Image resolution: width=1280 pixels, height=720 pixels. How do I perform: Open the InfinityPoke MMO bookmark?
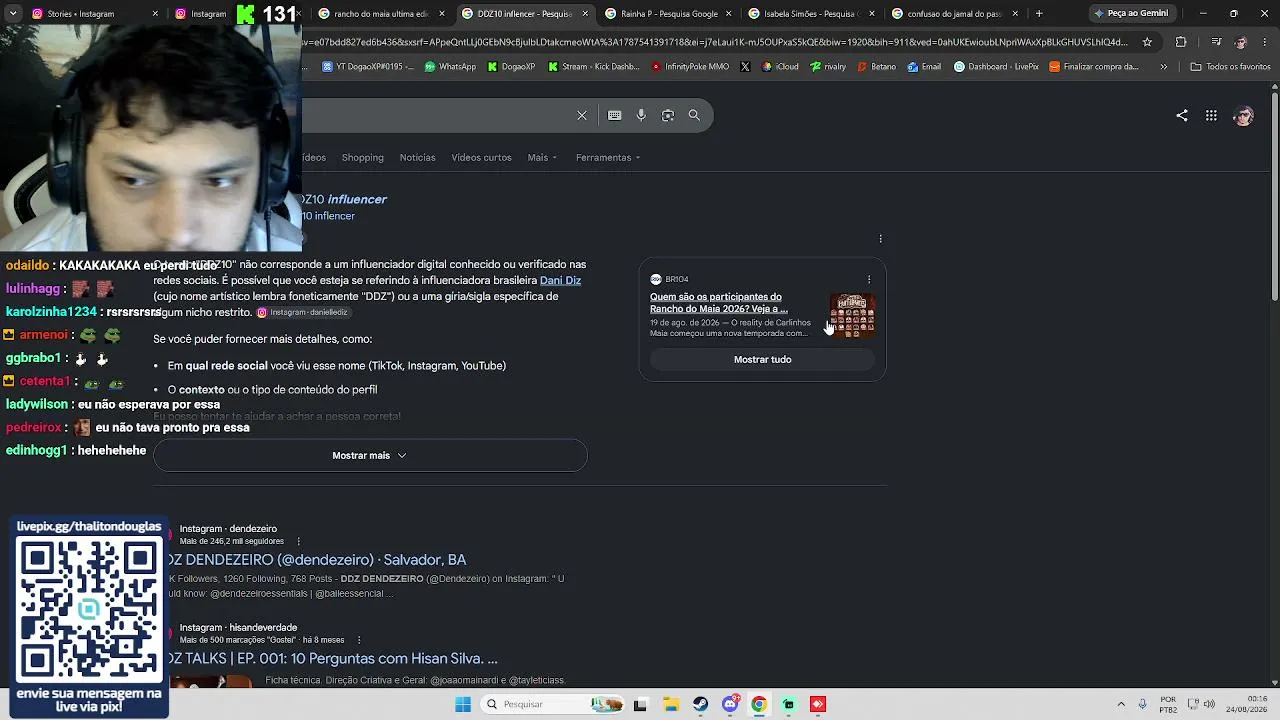click(690, 67)
